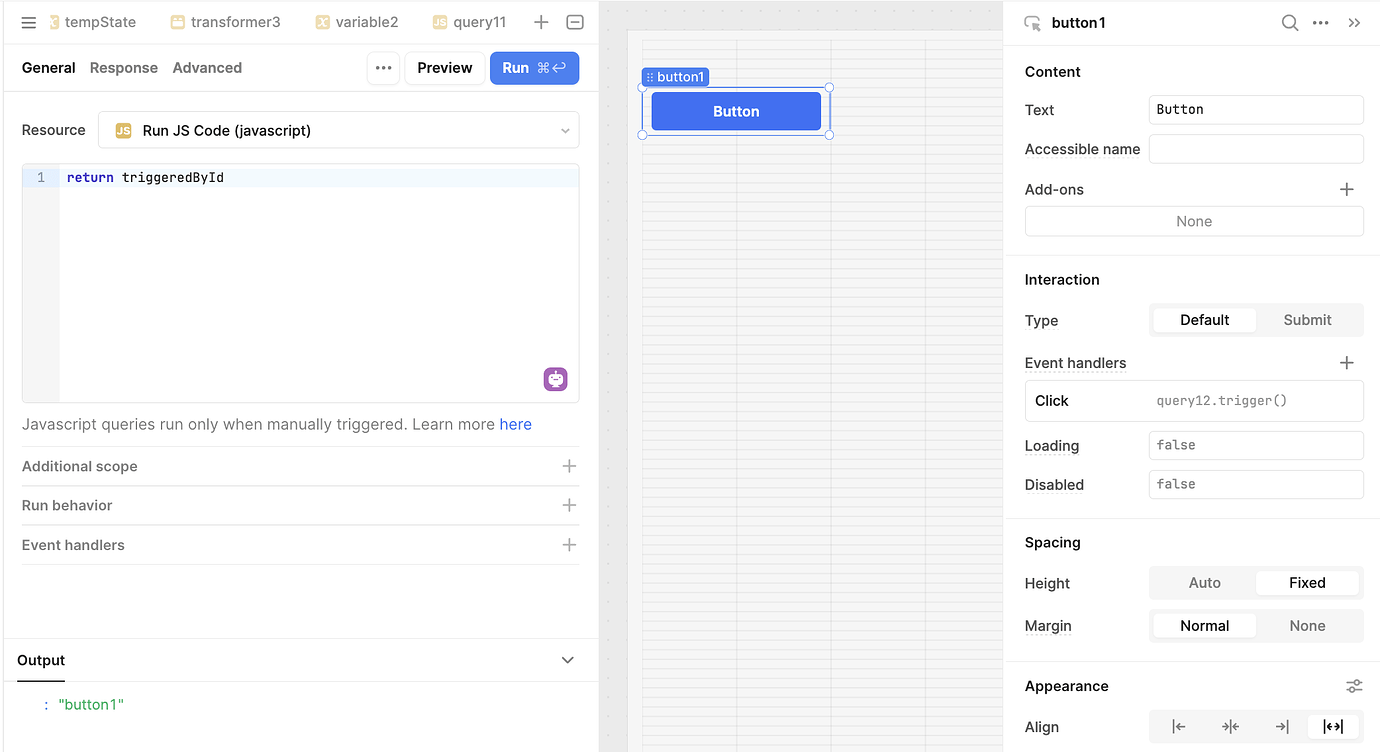The width and height of the screenshot is (1380, 752).
Task: Switch to the Advanced tab
Action: click(207, 68)
